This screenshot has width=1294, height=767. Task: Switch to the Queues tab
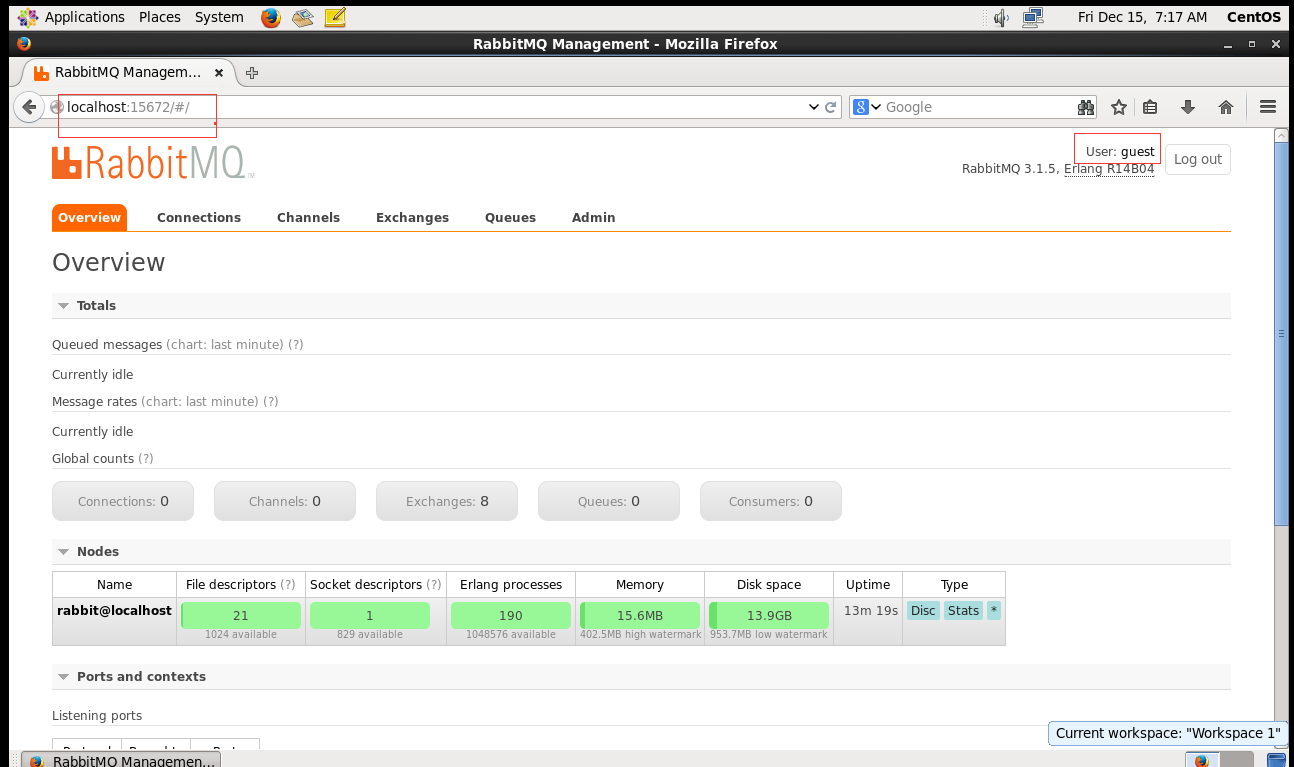510,218
